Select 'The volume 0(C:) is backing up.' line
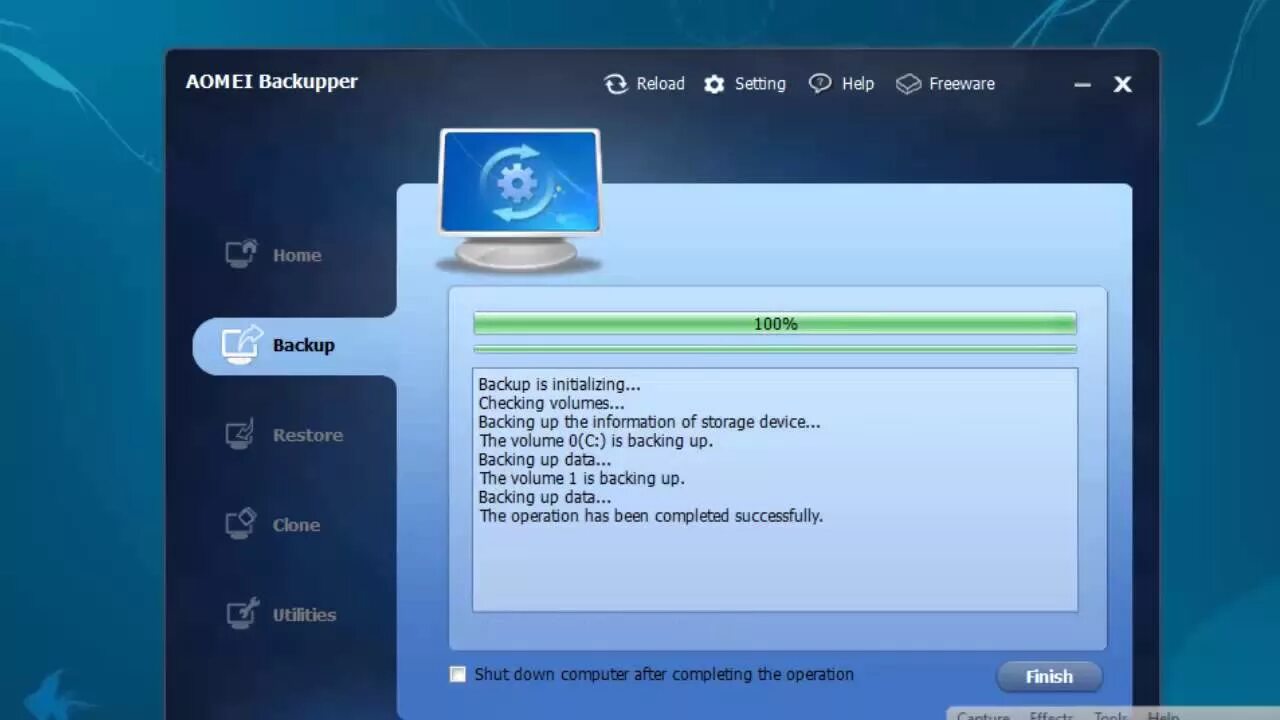Screen dimensions: 1280x720 (x=596, y=441)
